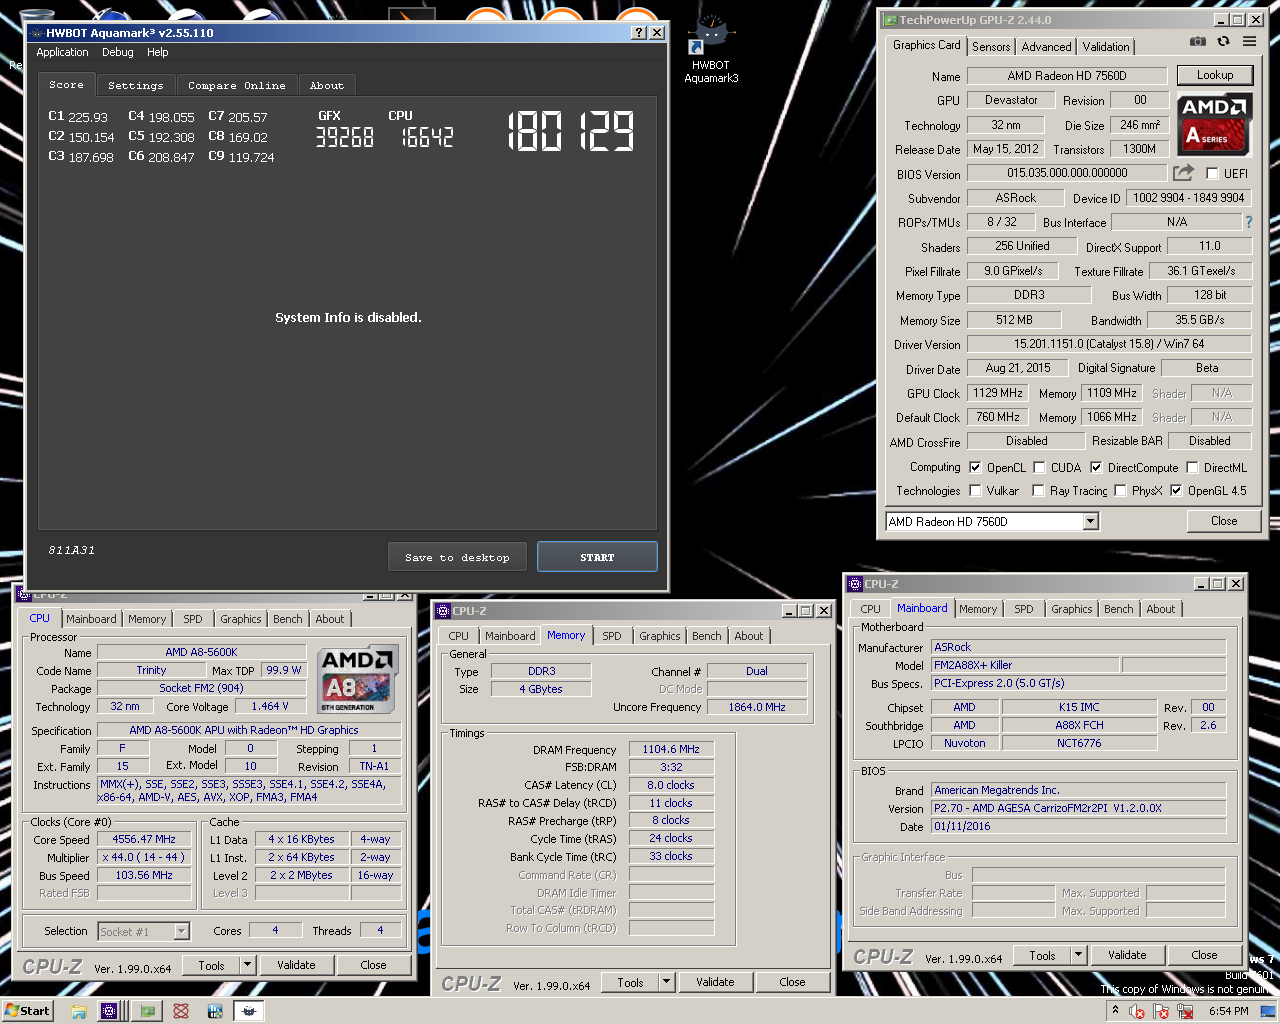Image resolution: width=1280 pixels, height=1024 pixels.
Task: Toggle the DirectML checkbox
Action: (x=1192, y=467)
